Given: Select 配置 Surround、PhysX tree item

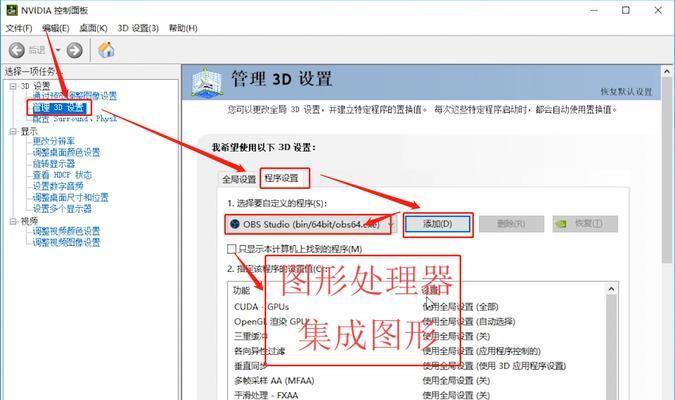Looking at the screenshot, I should point(74,118).
